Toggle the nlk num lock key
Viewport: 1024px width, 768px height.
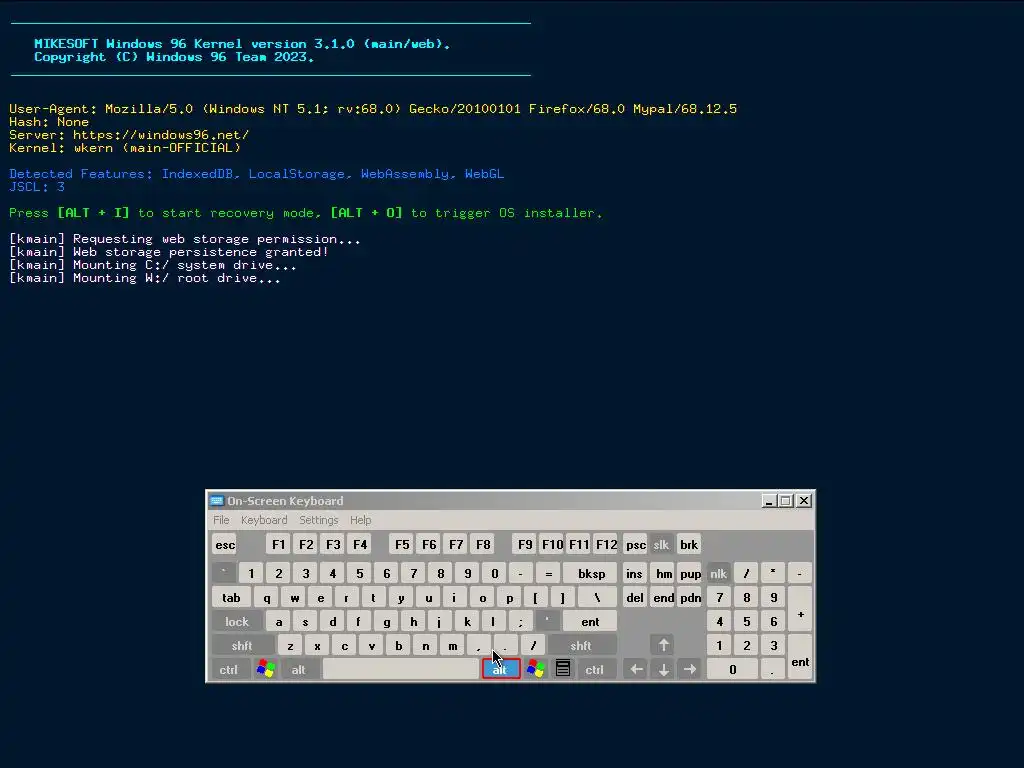pos(718,574)
